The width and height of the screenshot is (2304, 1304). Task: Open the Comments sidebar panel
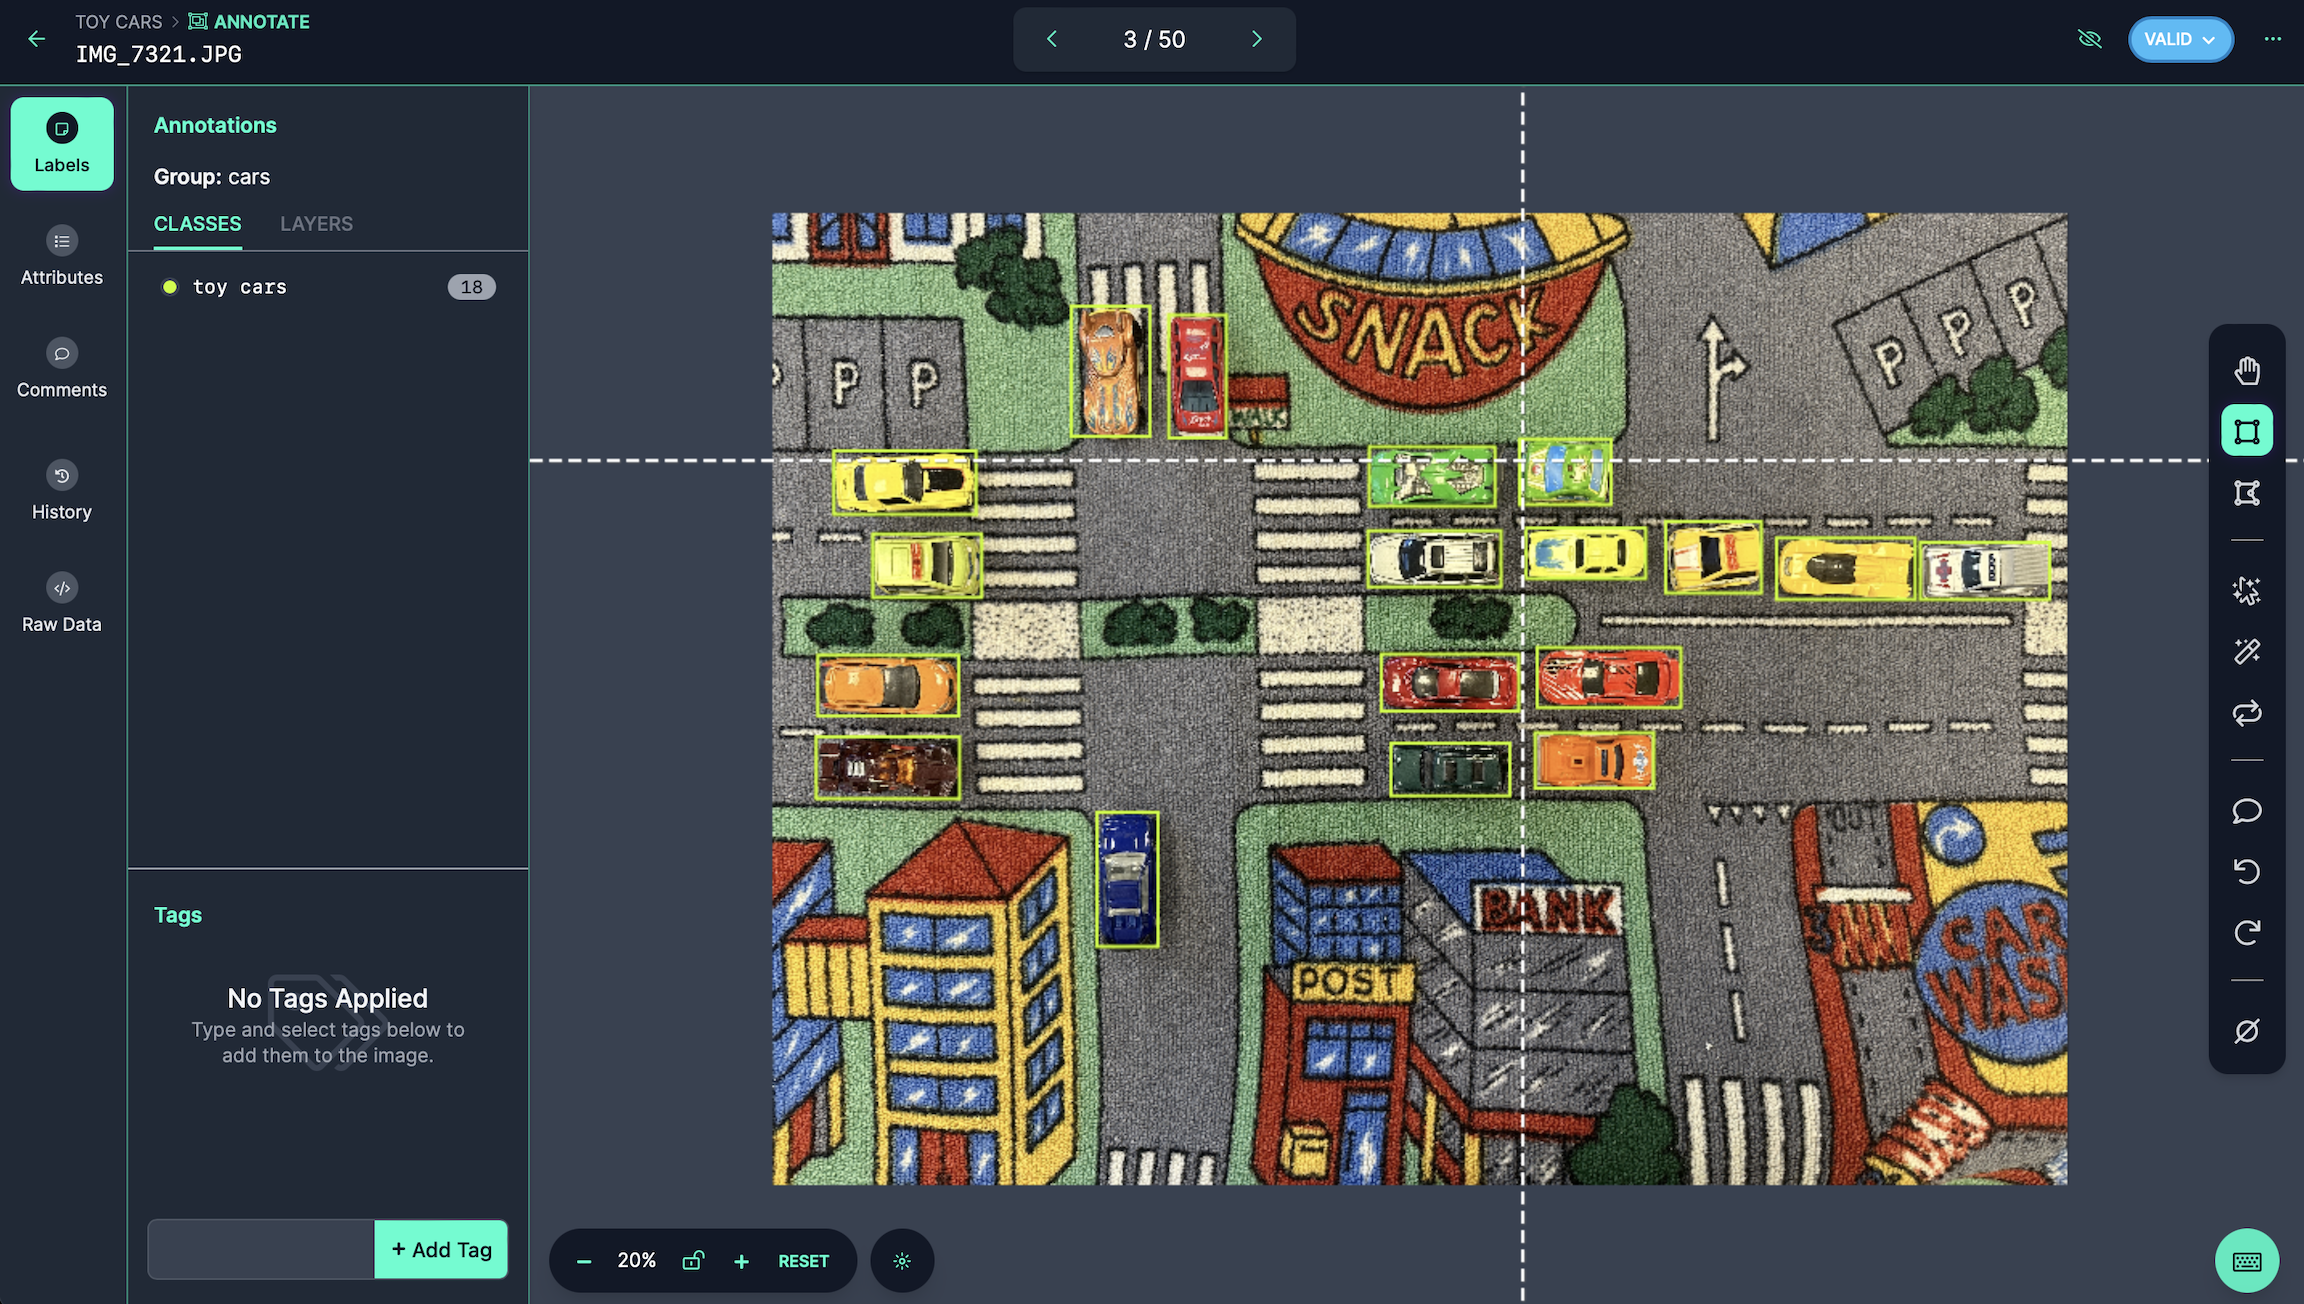(62, 368)
